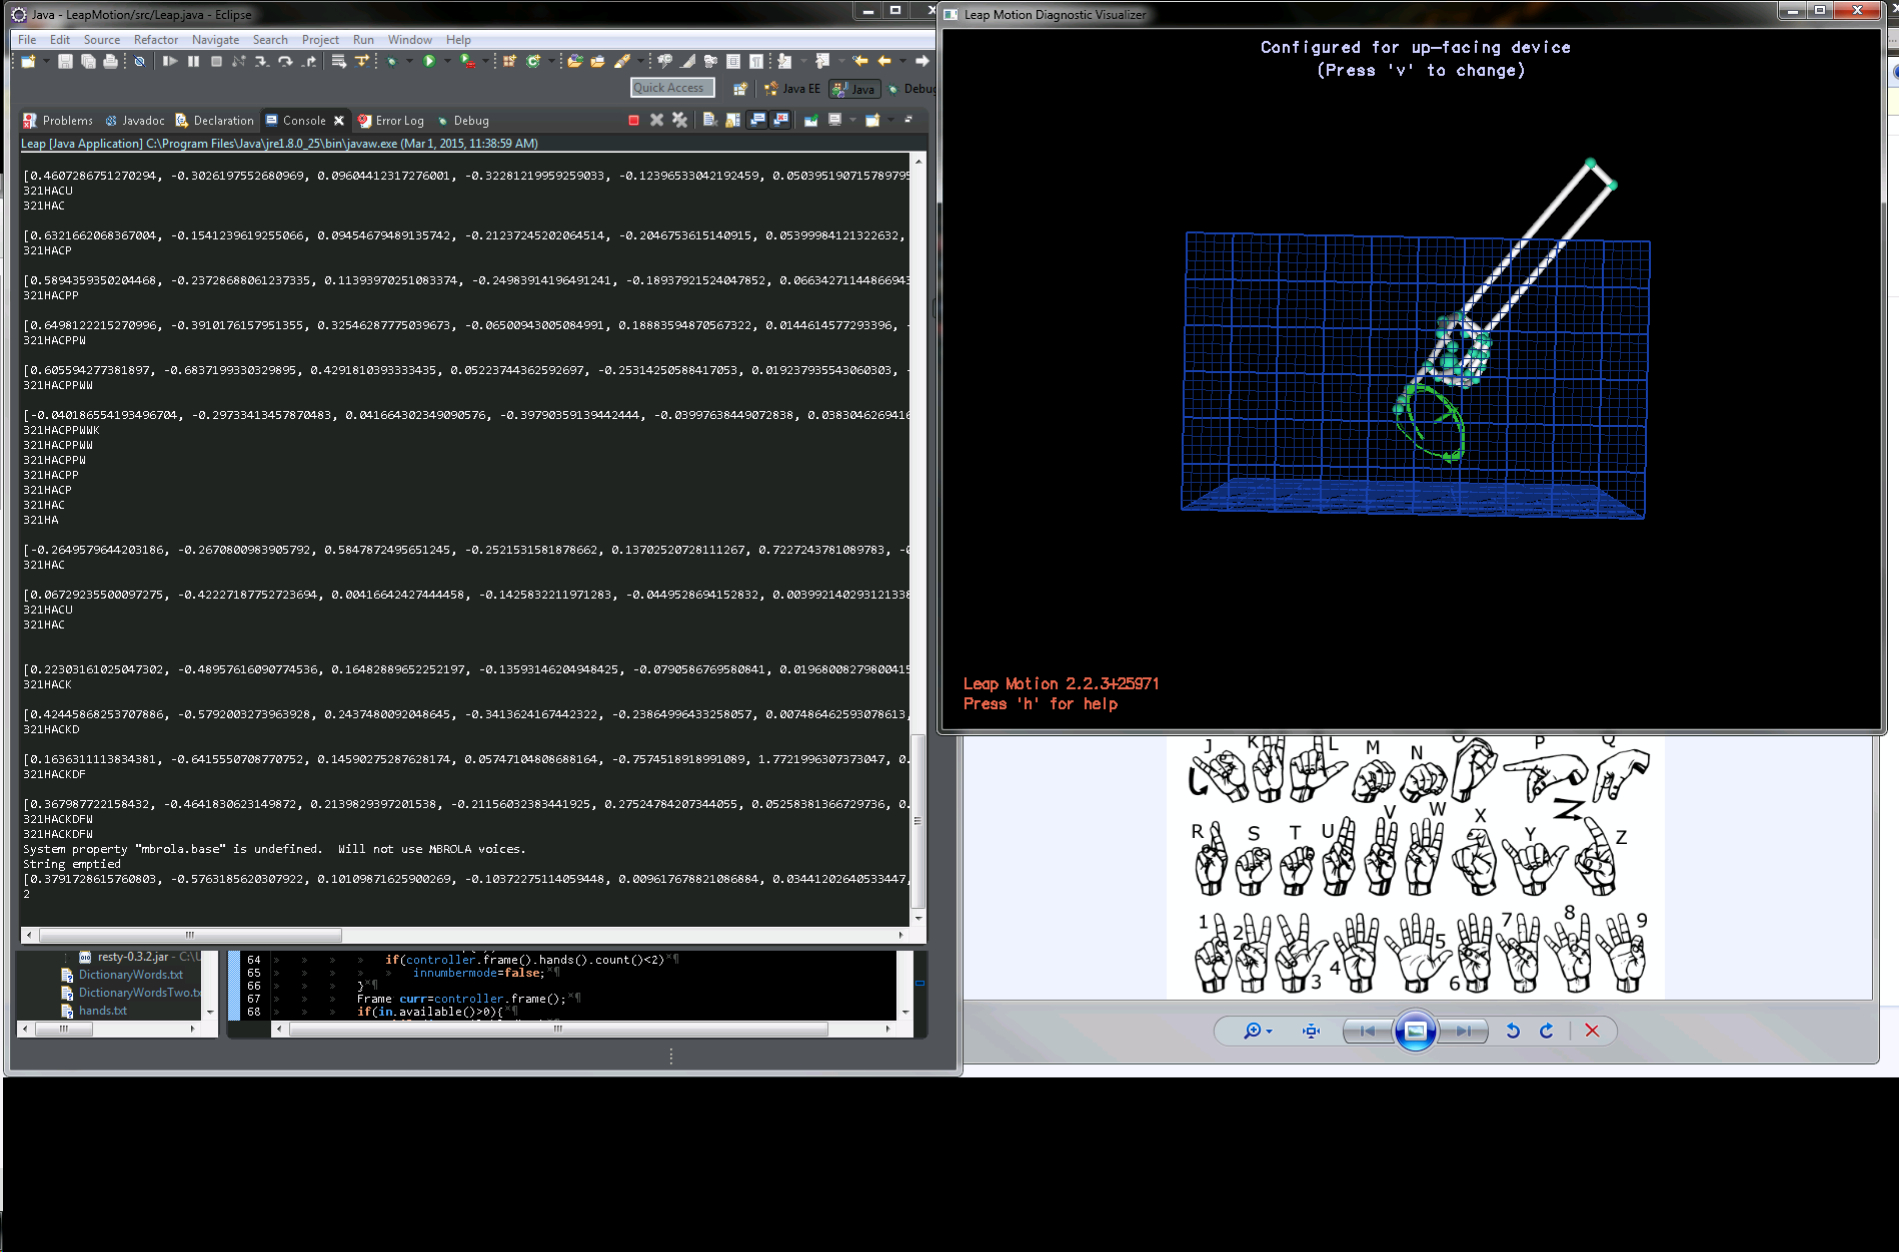
Task: Toggle Show Console on Standard Out
Action: 757,120
